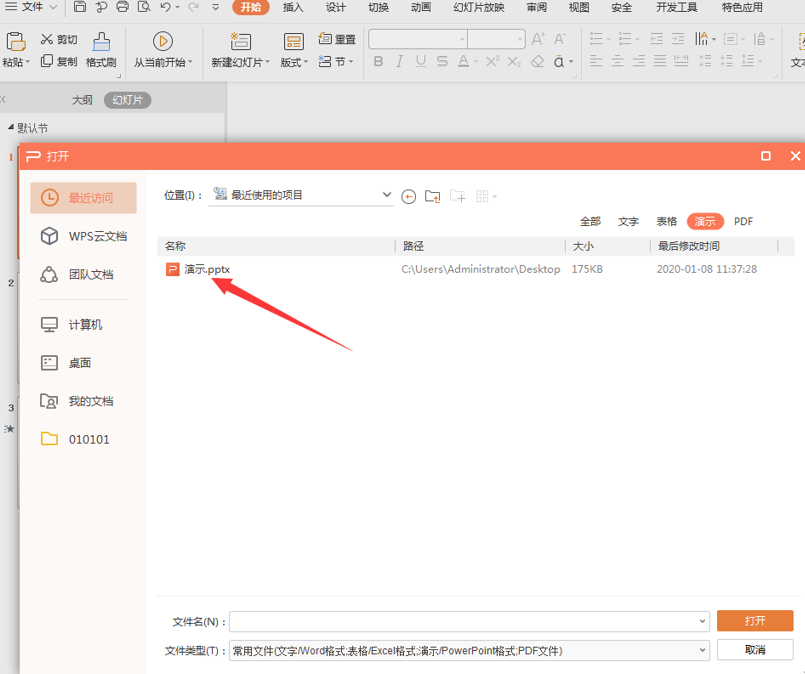Click the up-one-level folder icon
The height and width of the screenshot is (674, 805).
(433, 196)
